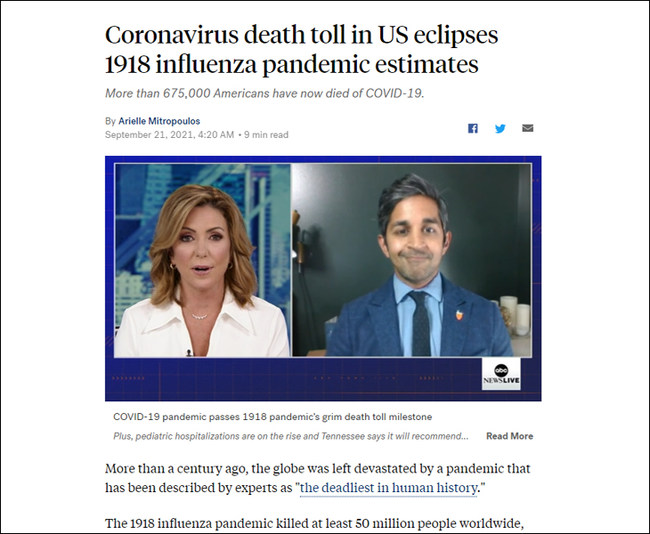Click the article headline about coronavirus death toll
Viewport: 650px width, 534px height.
tap(301, 49)
